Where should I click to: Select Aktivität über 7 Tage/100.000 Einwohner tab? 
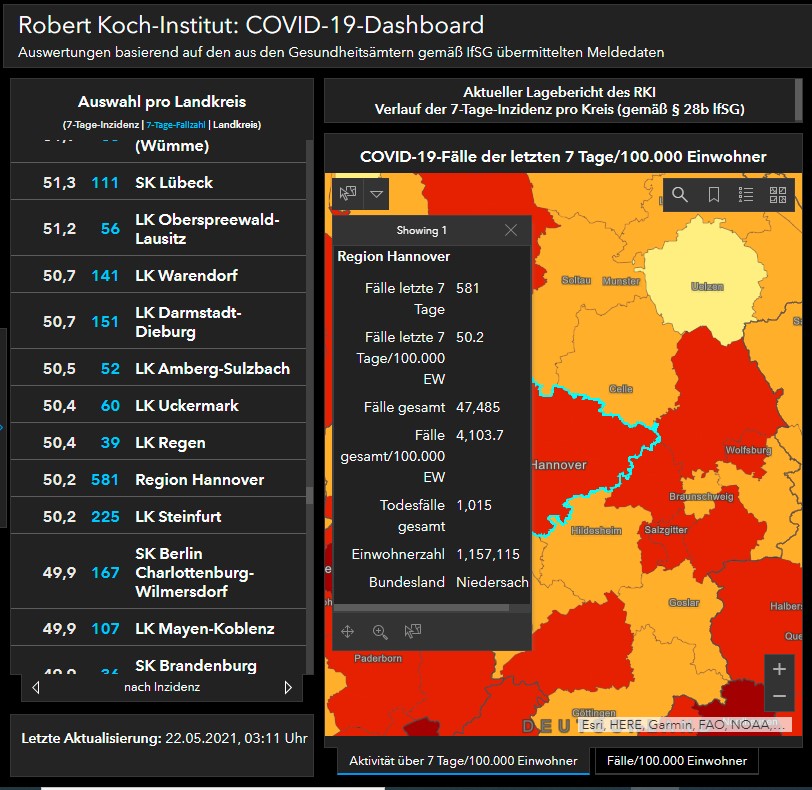click(x=462, y=761)
